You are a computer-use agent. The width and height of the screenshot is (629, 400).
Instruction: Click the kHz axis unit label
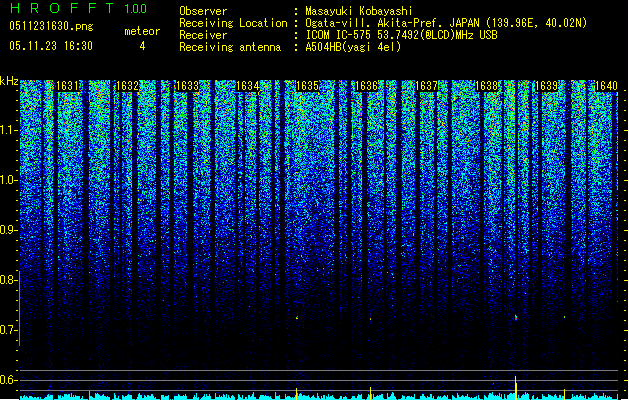(x=9, y=81)
